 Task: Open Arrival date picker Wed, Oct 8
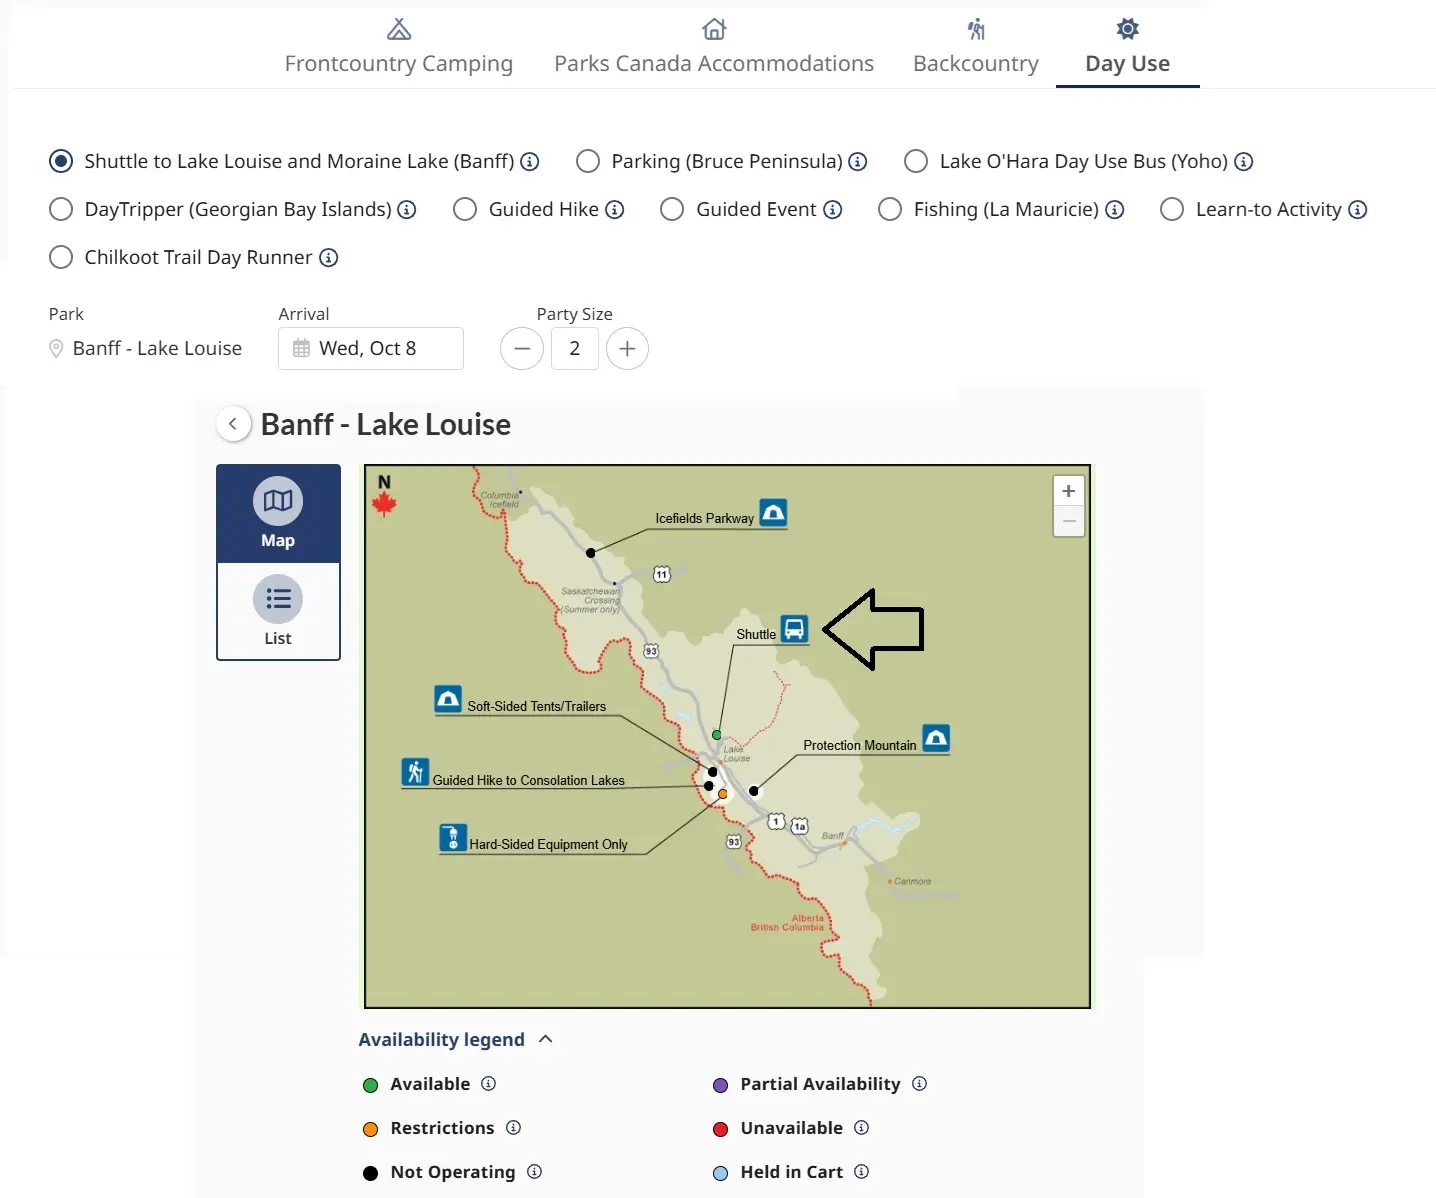[371, 348]
